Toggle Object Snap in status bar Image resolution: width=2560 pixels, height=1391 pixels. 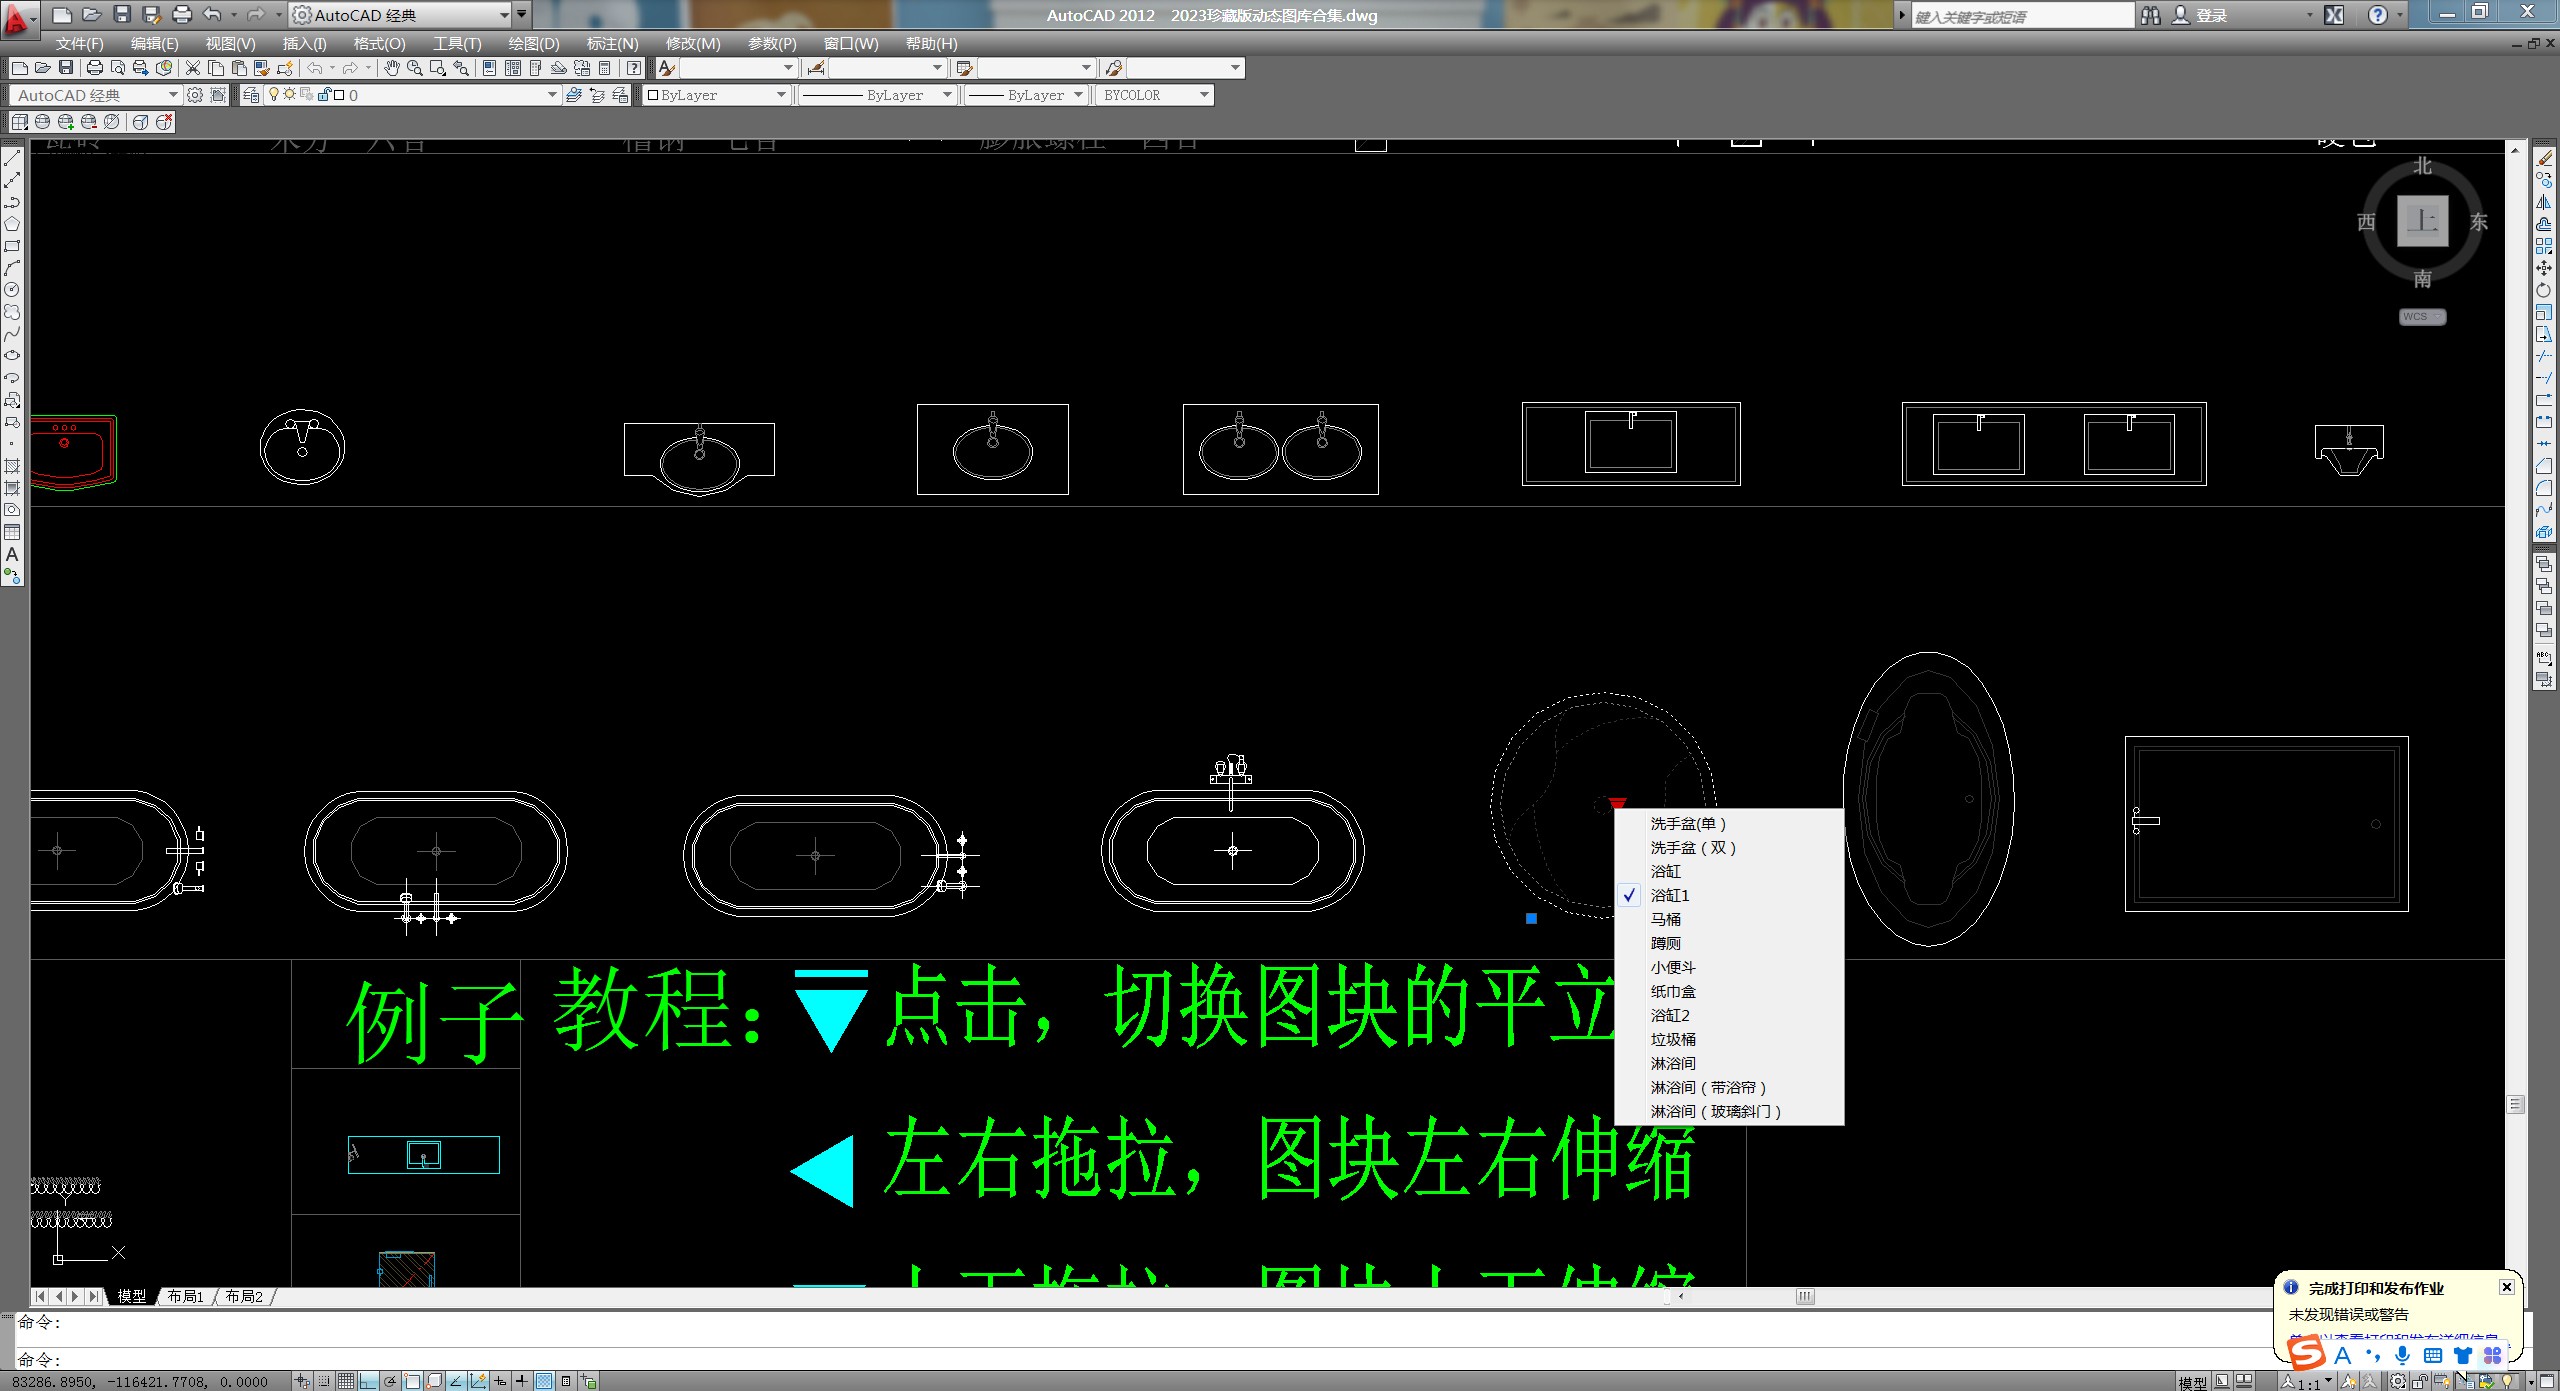coord(412,1381)
